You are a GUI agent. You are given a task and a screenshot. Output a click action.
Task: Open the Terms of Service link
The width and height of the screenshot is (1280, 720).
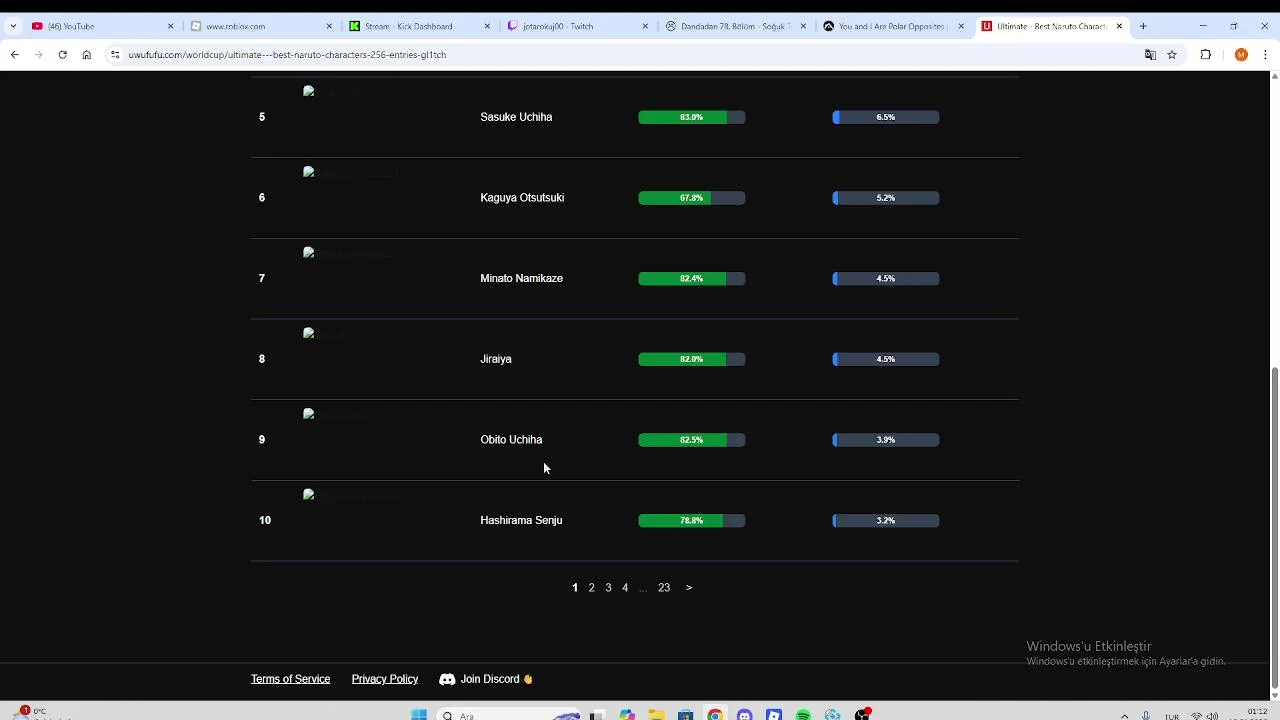coord(290,679)
